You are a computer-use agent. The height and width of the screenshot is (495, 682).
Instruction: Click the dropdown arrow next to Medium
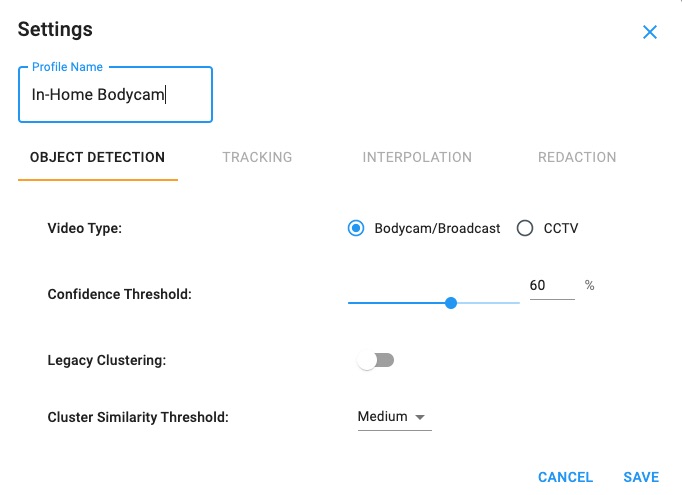click(x=420, y=417)
